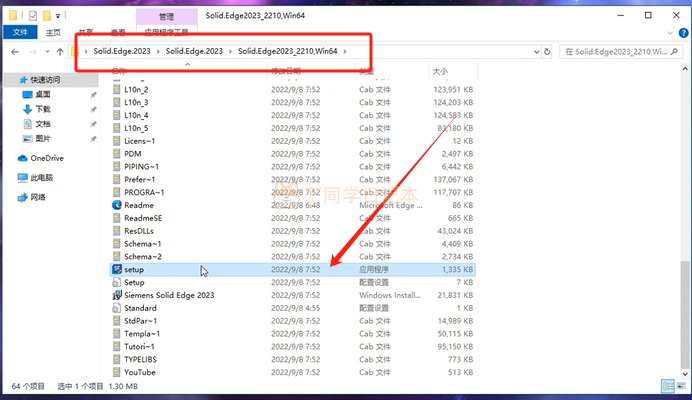Click the Siemens Solid Edge 2023 installer icon

(x=117, y=295)
